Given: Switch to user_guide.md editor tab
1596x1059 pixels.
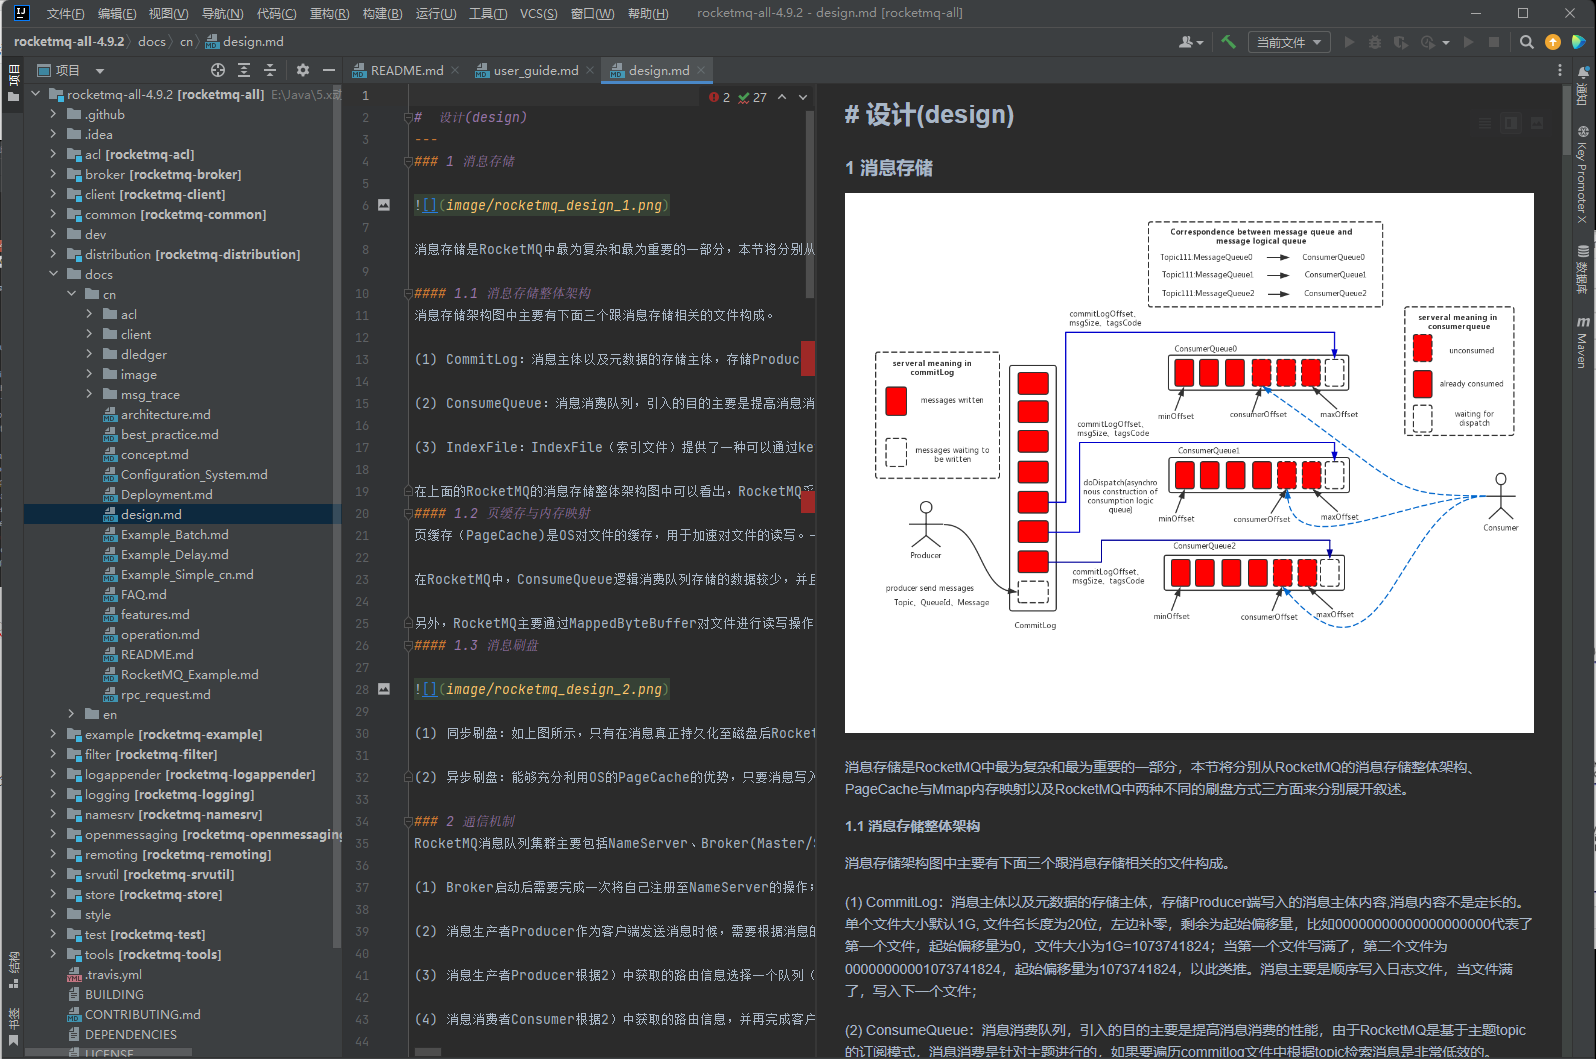Looking at the screenshot, I should click(x=535, y=70).
